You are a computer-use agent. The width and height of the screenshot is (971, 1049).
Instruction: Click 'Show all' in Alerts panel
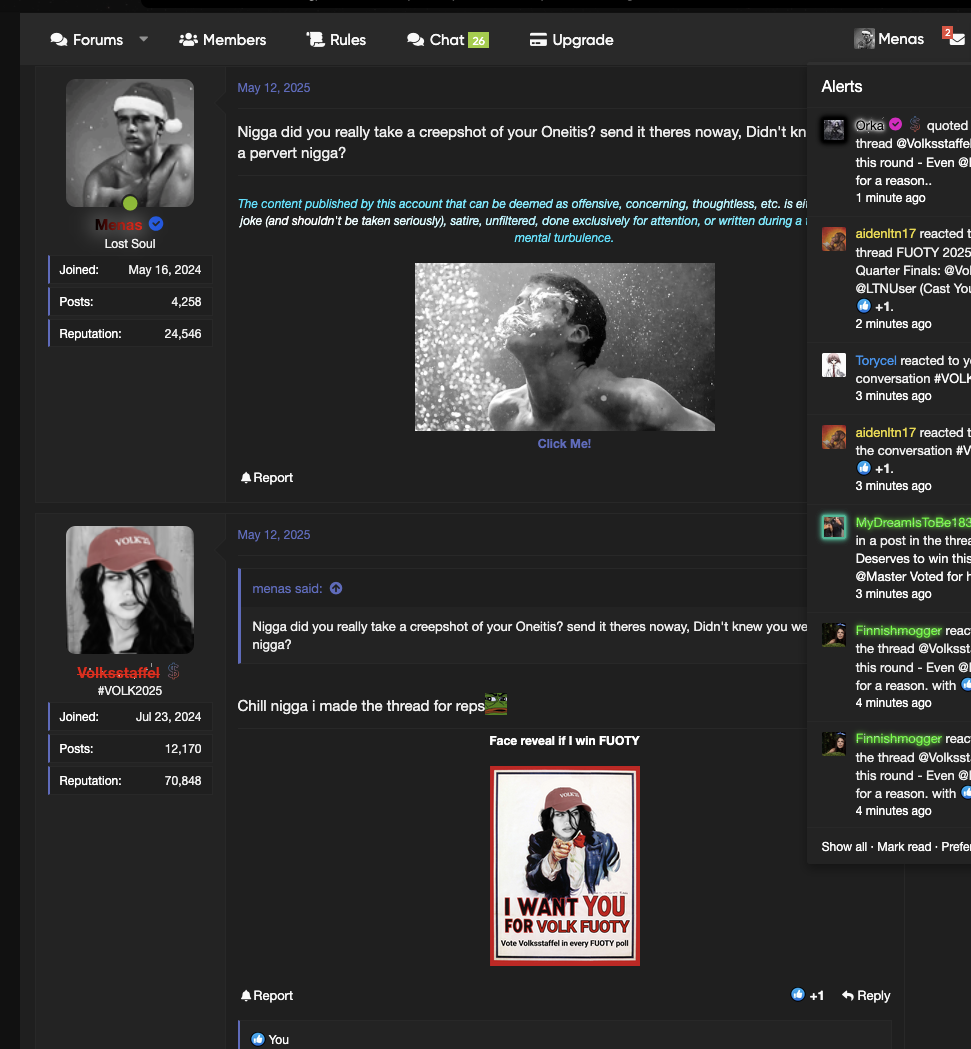pyautogui.click(x=844, y=846)
